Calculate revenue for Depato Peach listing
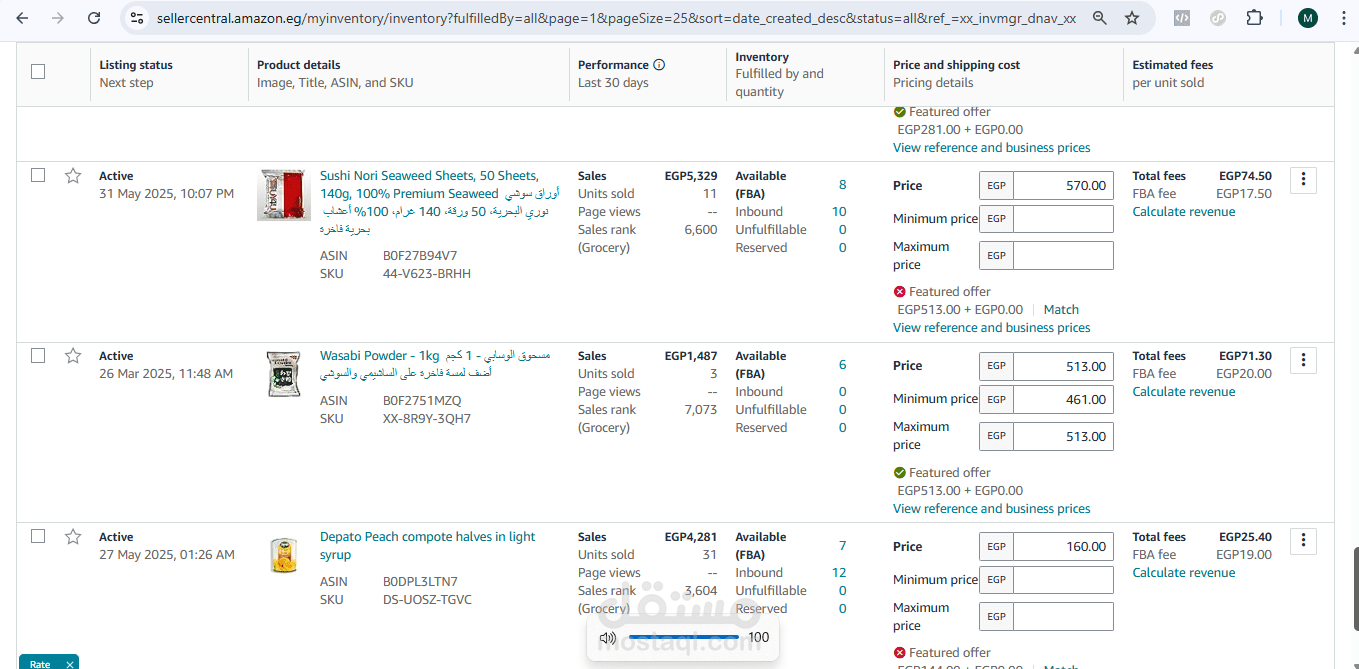The width and height of the screenshot is (1359, 669). coord(1183,573)
